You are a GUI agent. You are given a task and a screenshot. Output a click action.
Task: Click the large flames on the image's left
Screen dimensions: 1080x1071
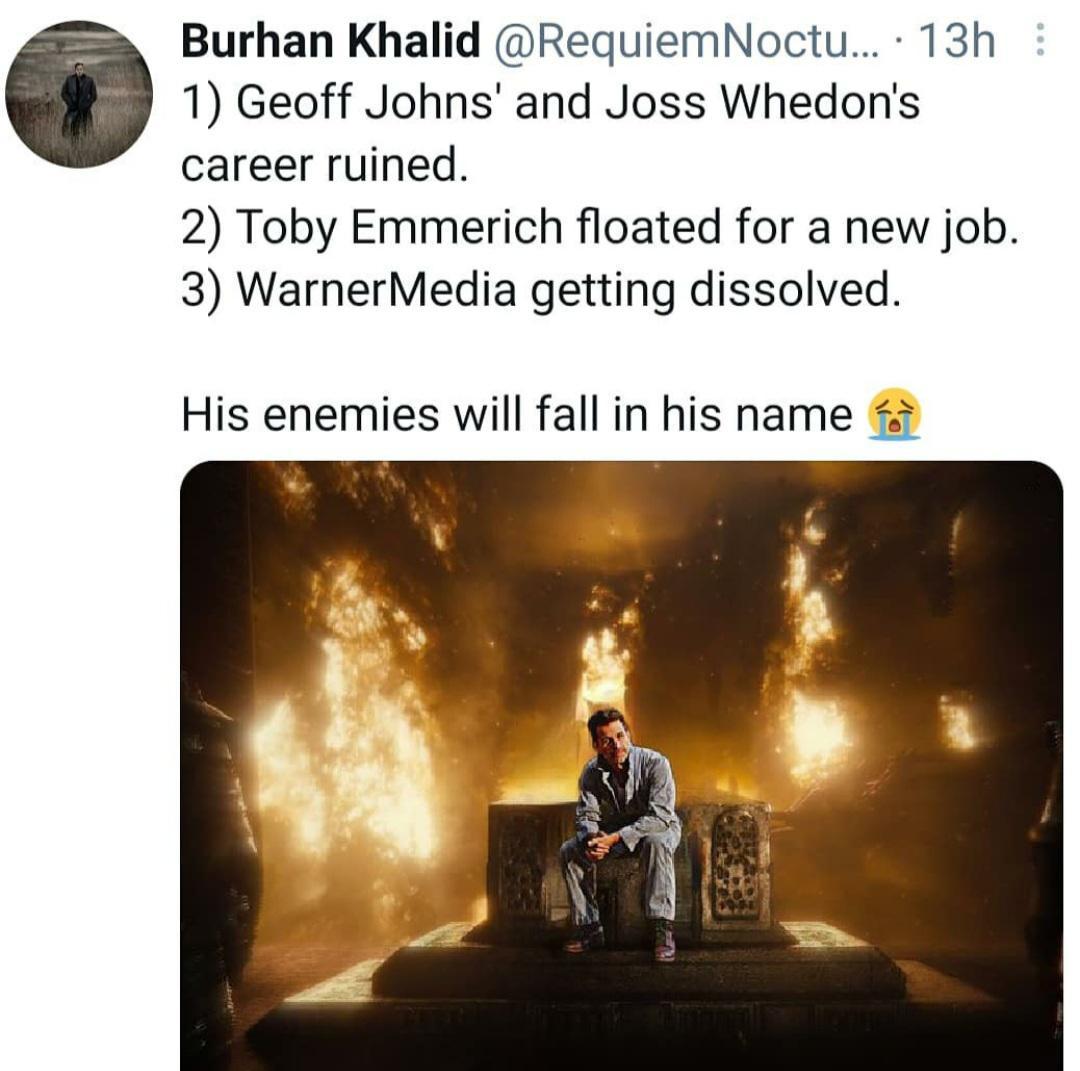350,720
